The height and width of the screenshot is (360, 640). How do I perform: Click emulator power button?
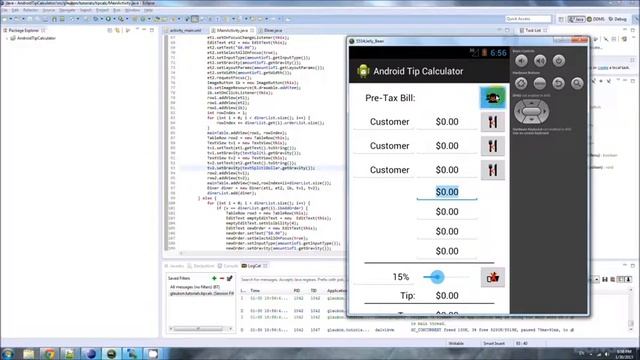[559, 61]
